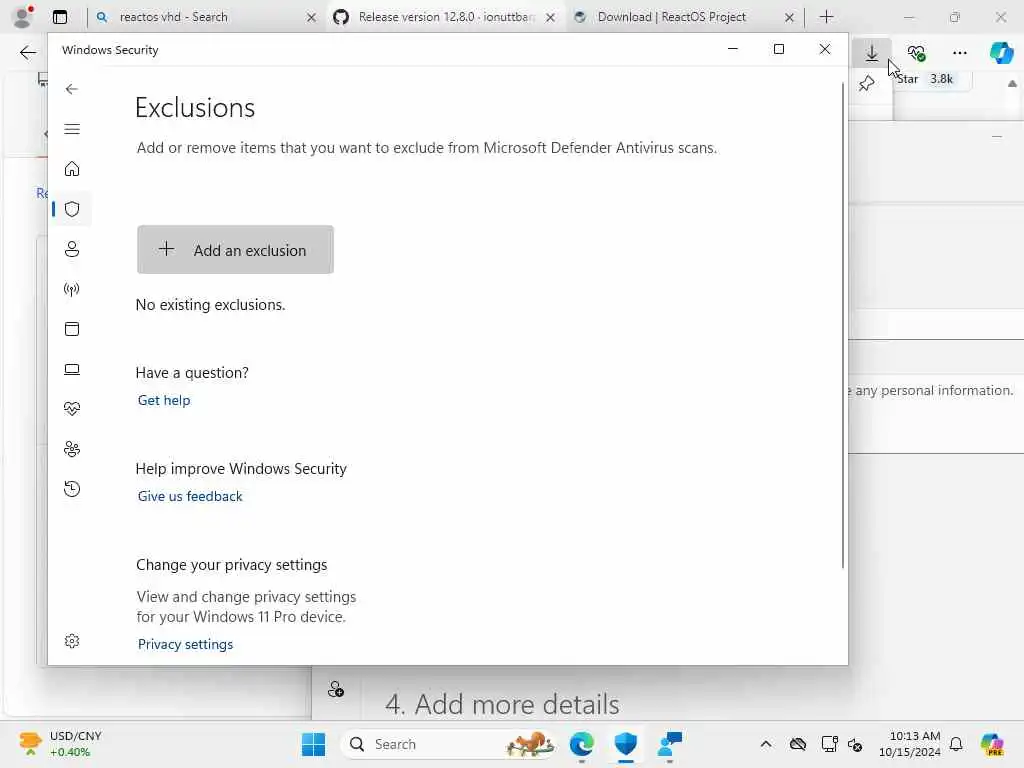
Task: Open the notification bell icon
Action: 956,744
